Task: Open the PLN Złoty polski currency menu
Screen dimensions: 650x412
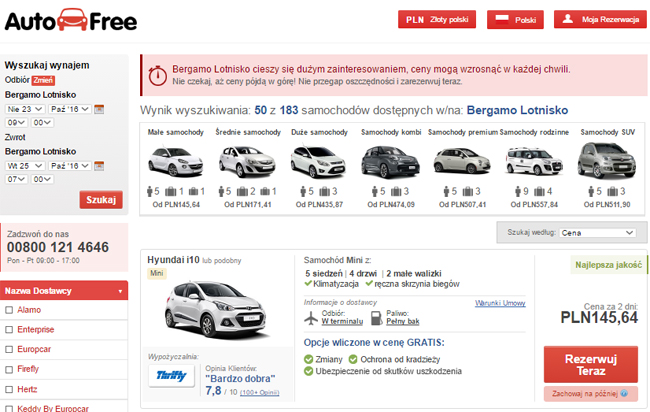Action: [437, 19]
